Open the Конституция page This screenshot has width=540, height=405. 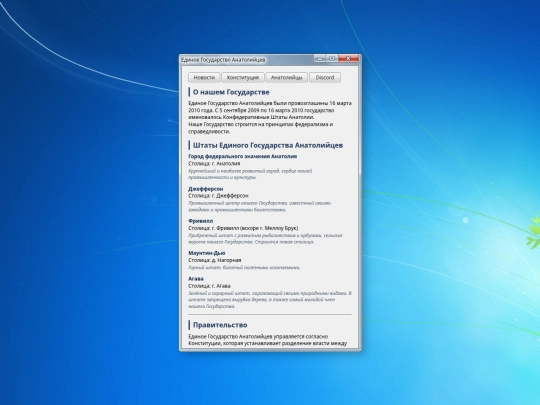[x=243, y=77]
